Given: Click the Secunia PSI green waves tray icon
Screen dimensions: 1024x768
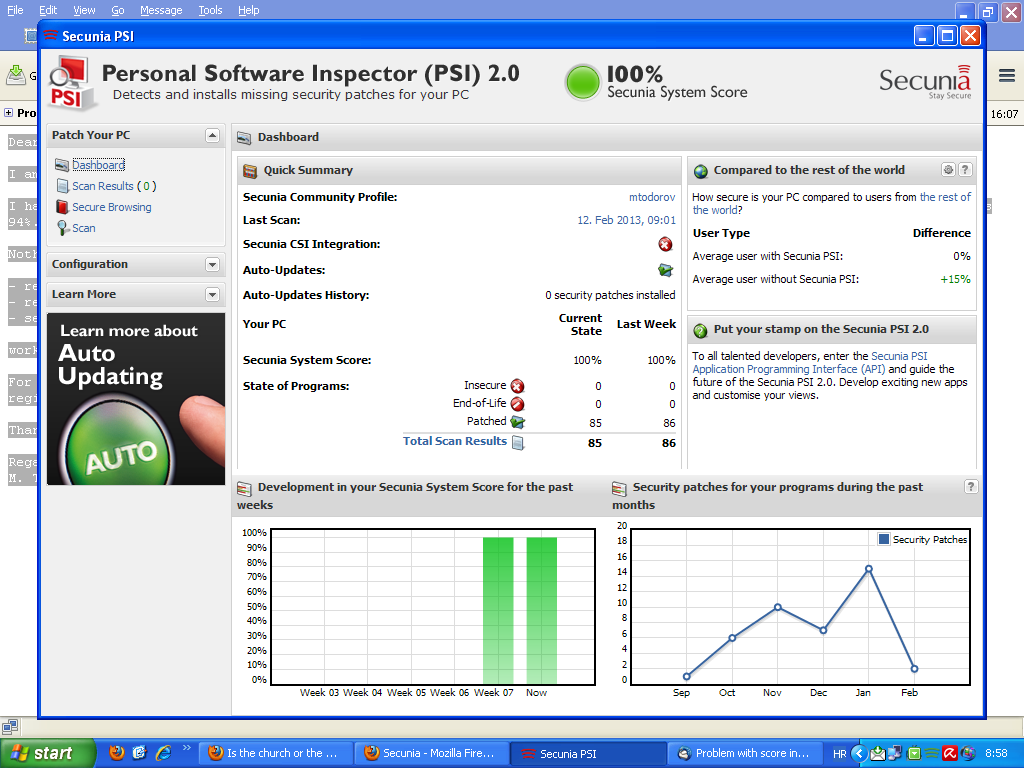Looking at the screenshot, I should (932, 754).
